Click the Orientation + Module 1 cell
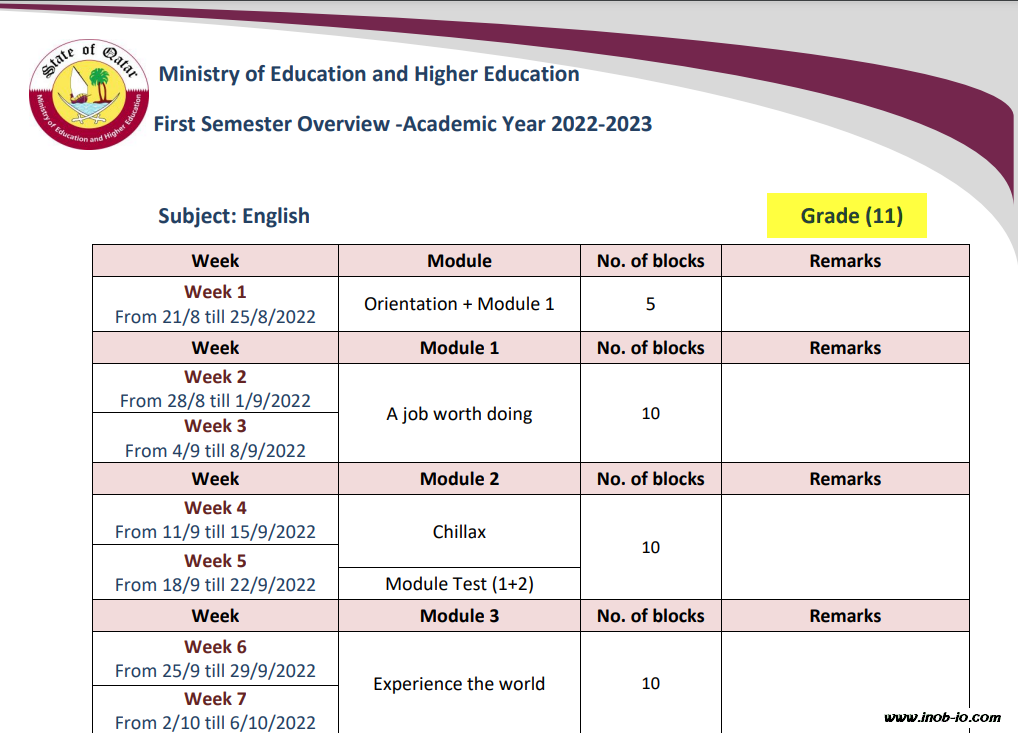This screenshot has height=733, width=1018. (x=459, y=304)
